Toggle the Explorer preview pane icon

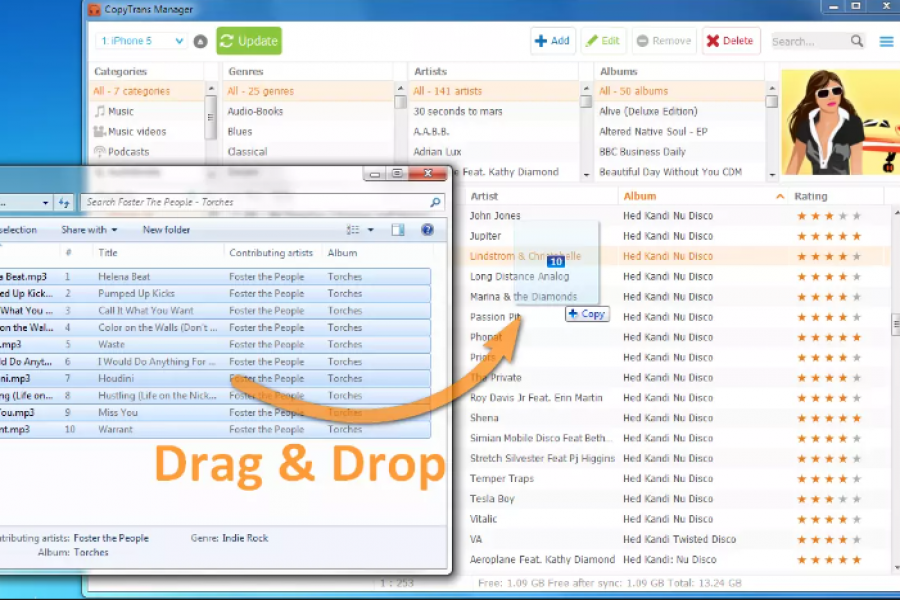click(x=398, y=230)
